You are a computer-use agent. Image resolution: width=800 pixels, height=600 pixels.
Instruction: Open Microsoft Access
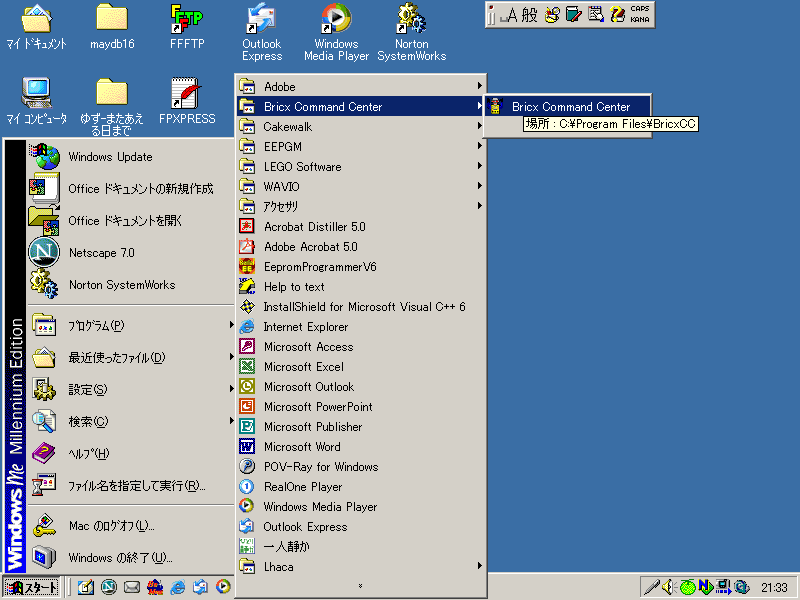point(361,346)
